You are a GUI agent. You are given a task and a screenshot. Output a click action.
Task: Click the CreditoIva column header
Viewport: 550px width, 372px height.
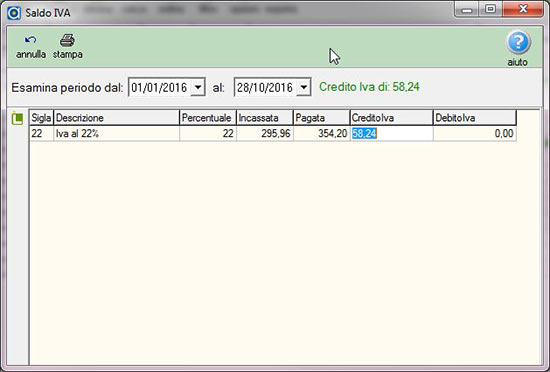tap(391, 118)
